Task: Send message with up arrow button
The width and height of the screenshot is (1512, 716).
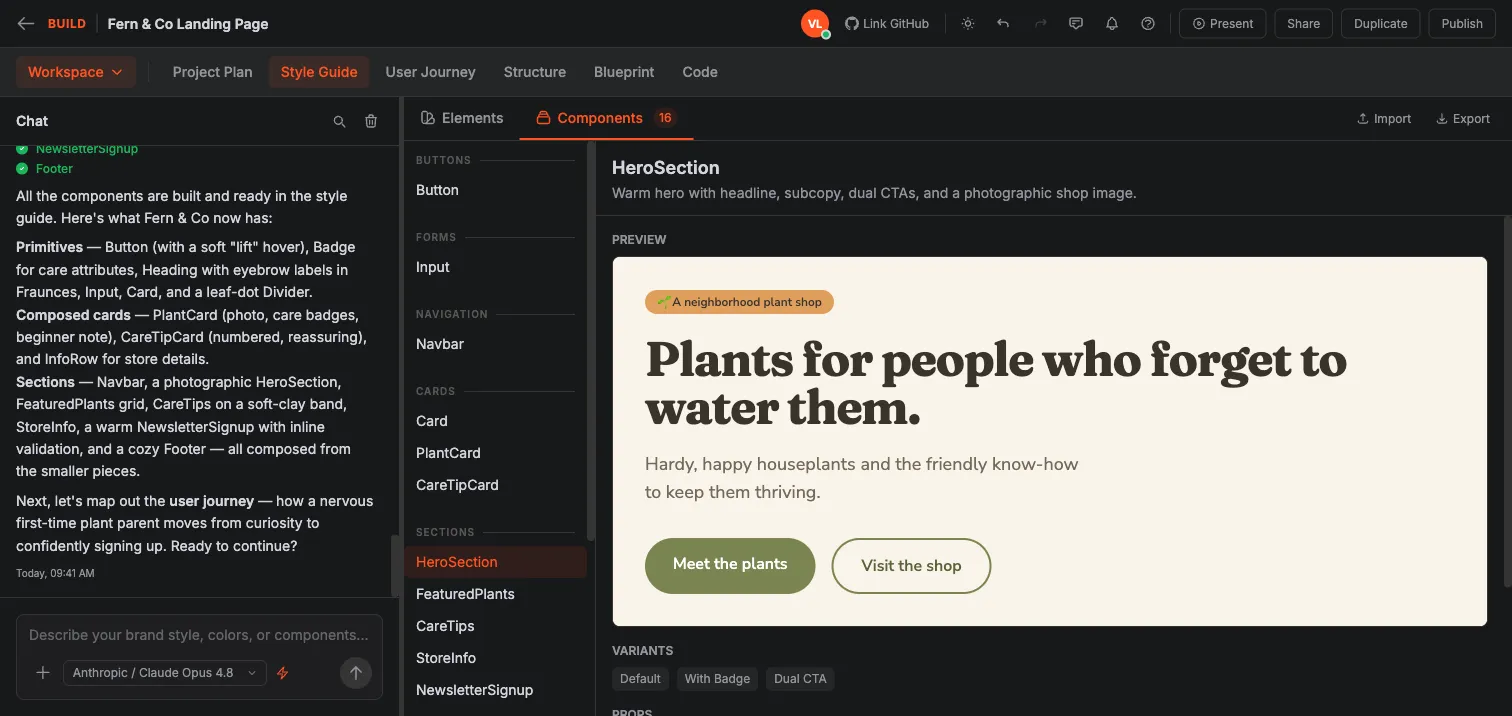Action: pos(356,673)
